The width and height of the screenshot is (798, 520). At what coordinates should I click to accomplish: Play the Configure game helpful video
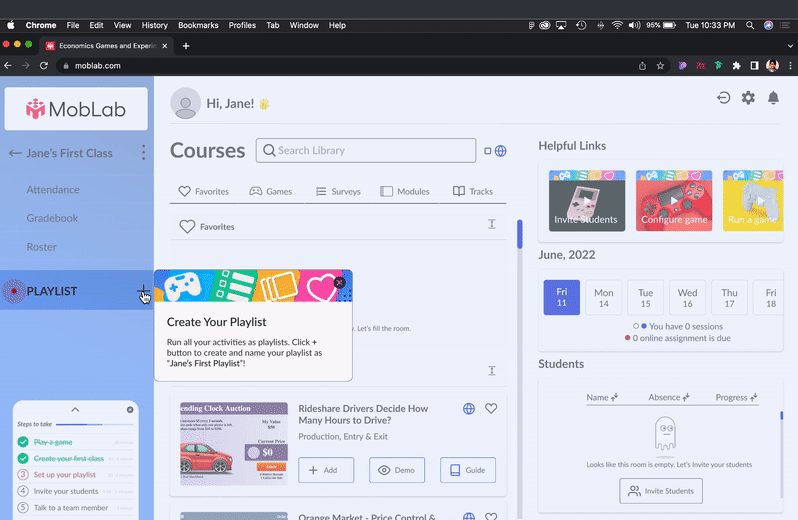pyautogui.click(x=674, y=201)
